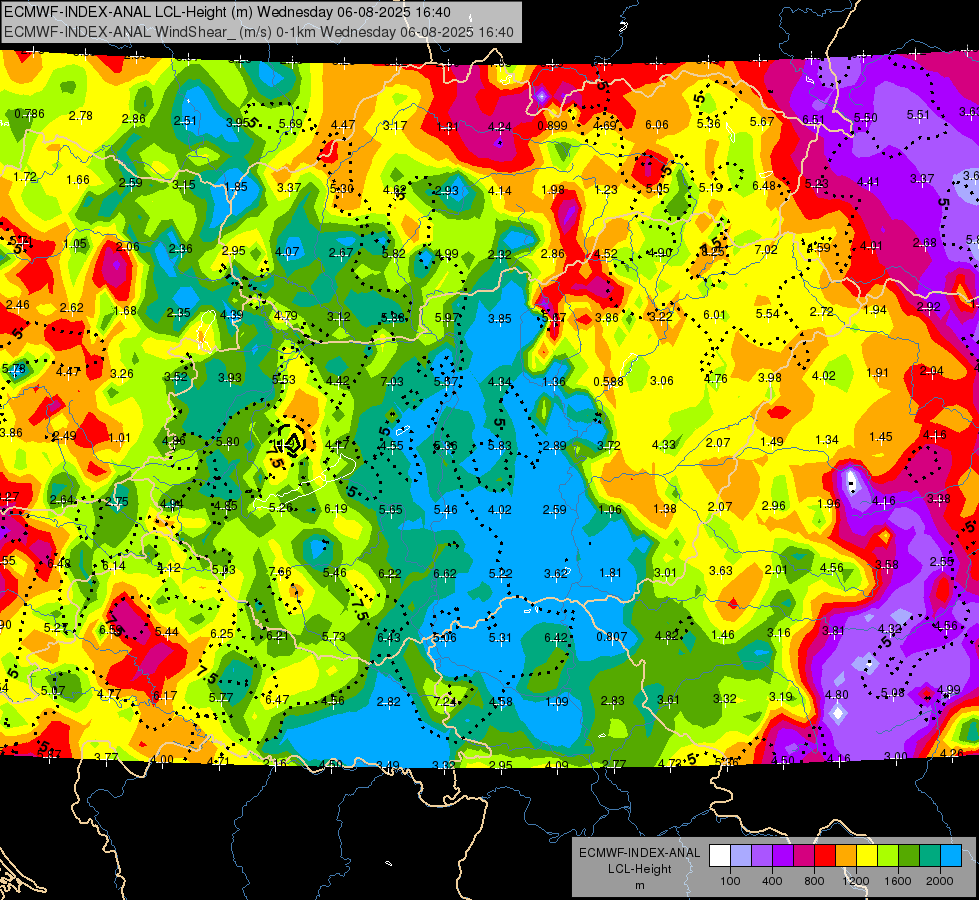
Task: Click the wind shear value 6.62
Action: tap(445, 573)
